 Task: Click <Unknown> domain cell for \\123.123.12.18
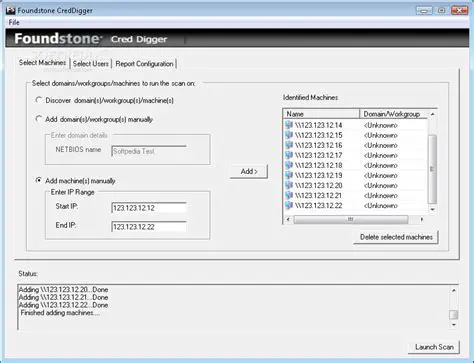click(381, 165)
